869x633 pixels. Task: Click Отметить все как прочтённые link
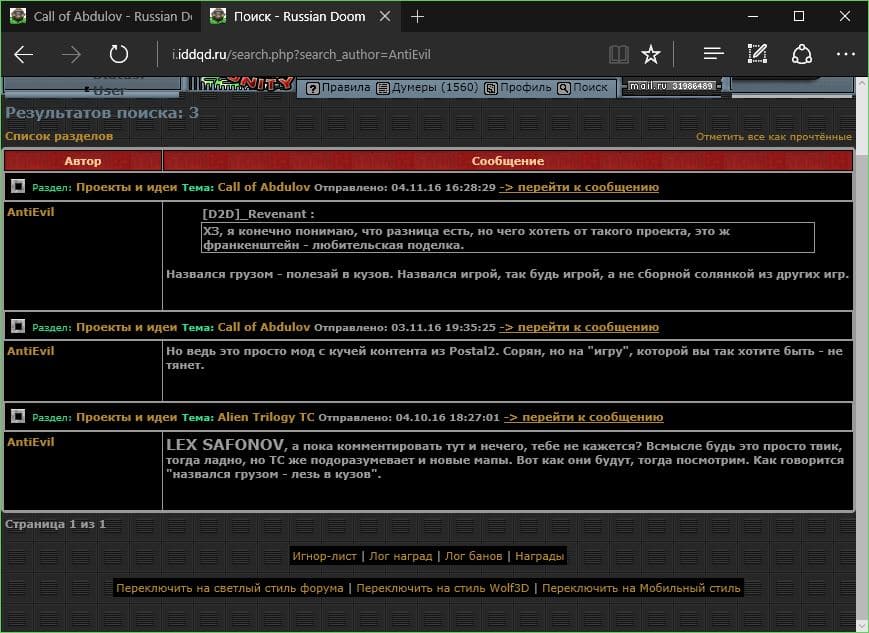(774, 136)
